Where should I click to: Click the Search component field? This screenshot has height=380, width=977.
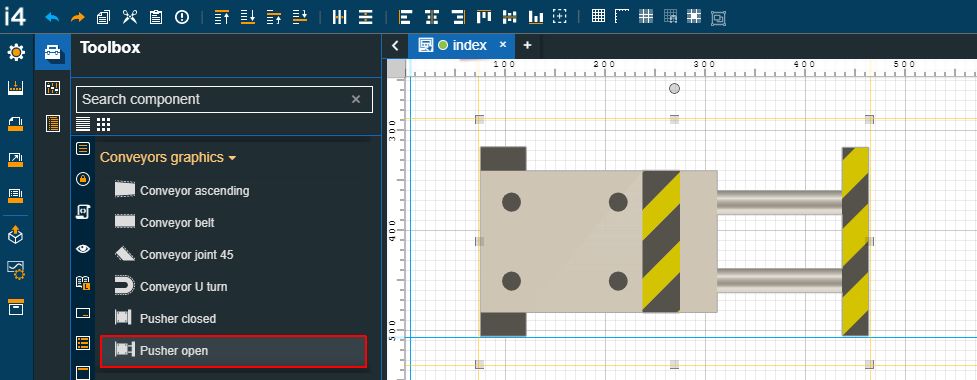(x=215, y=99)
